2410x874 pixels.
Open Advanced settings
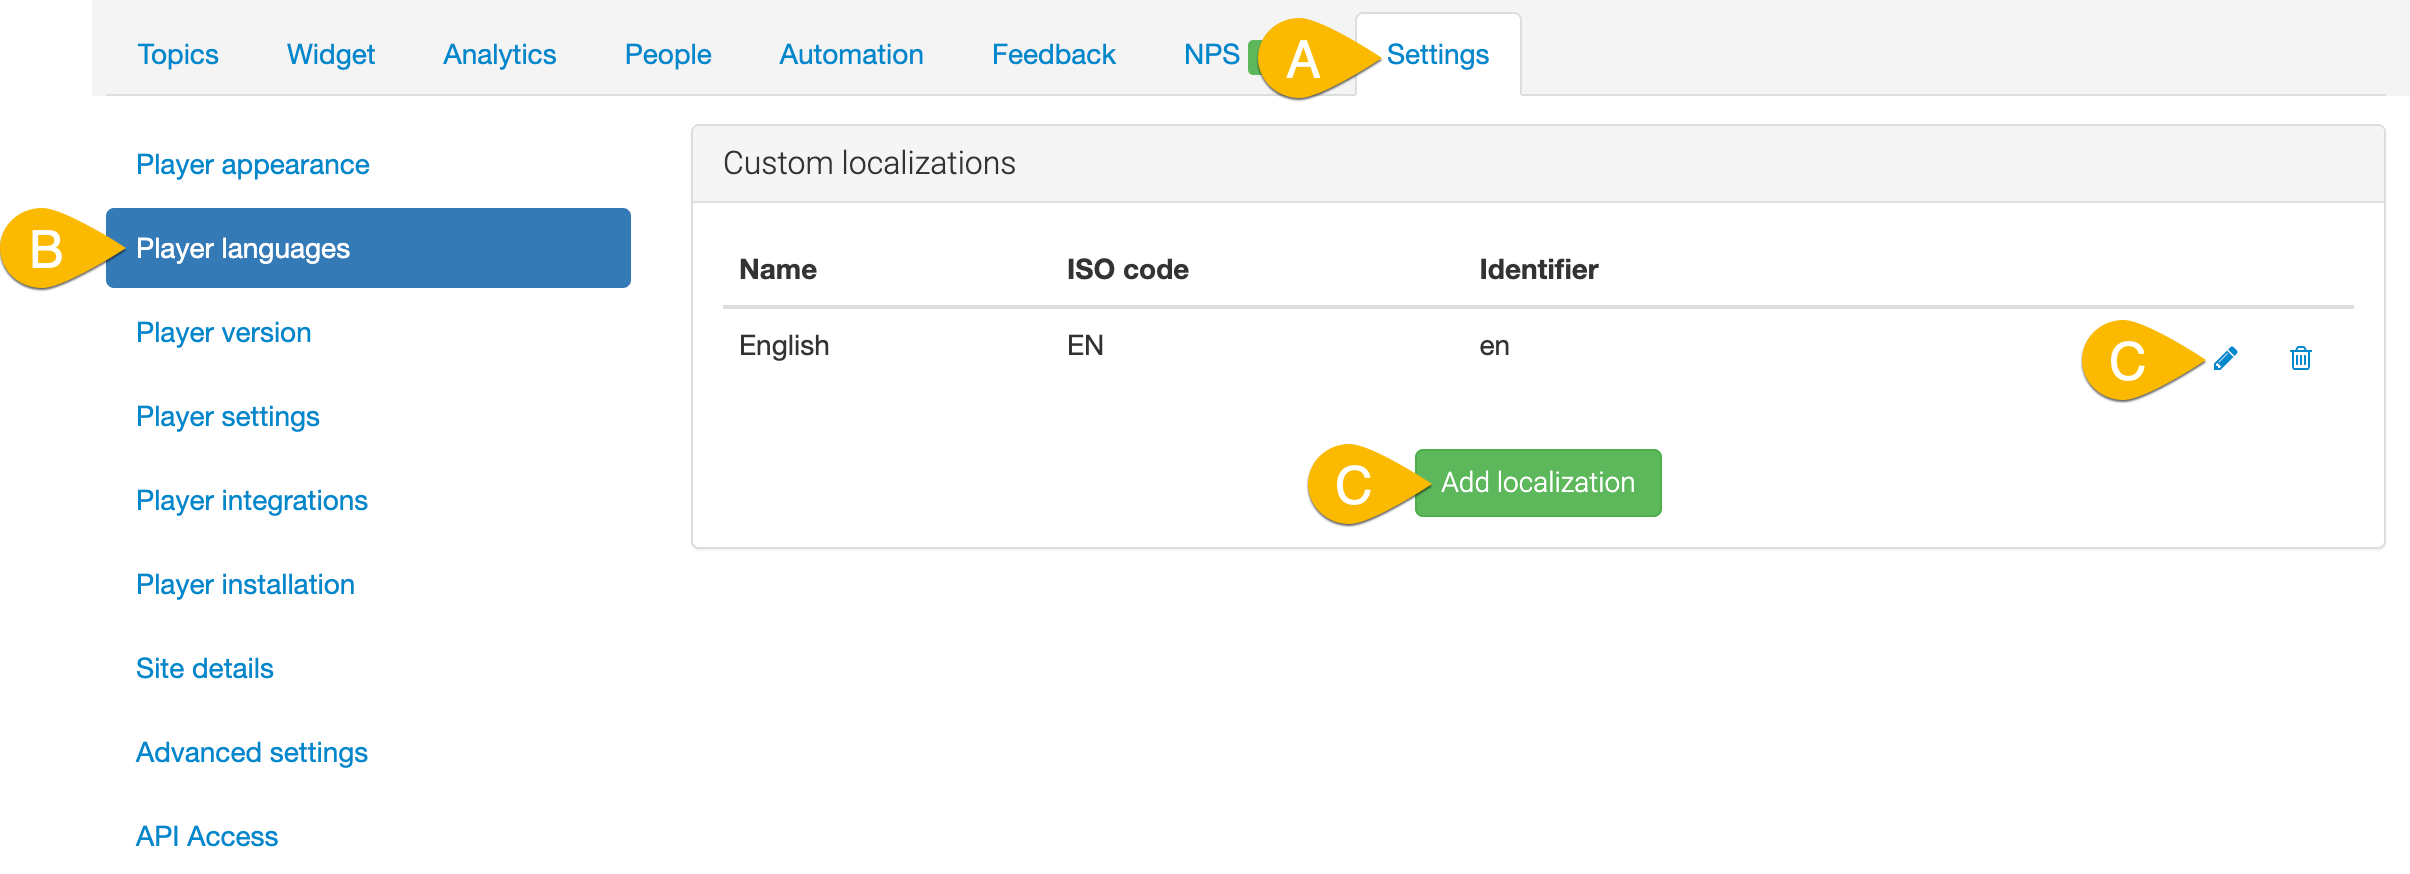pos(251,753)
